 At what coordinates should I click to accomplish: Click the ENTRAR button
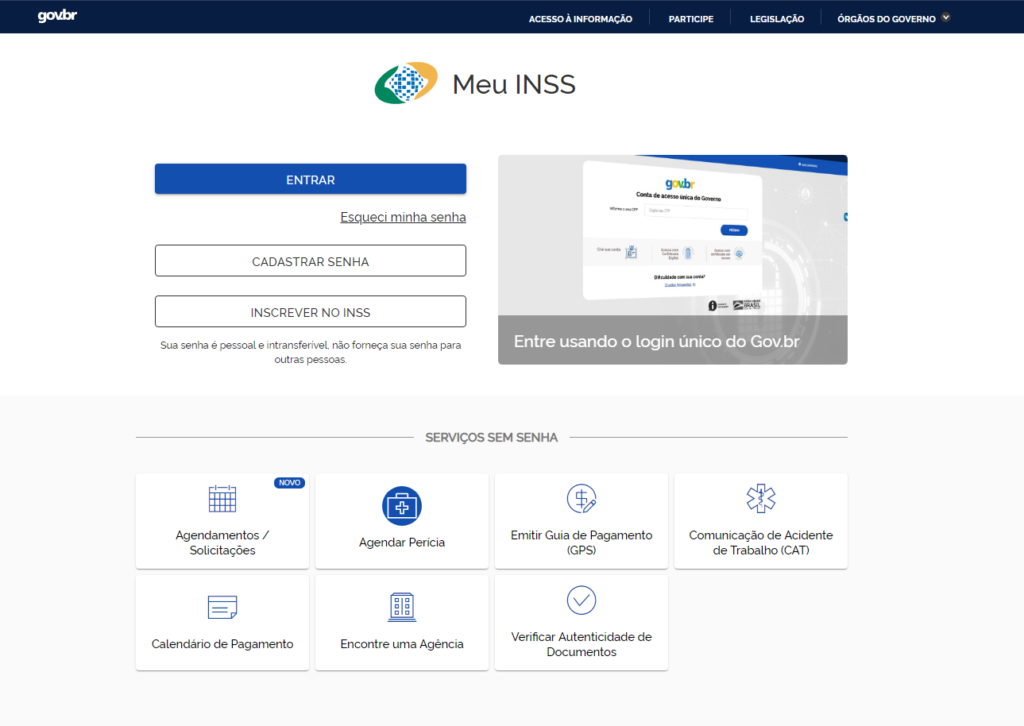pyautogui.click(x=310, y=179)
